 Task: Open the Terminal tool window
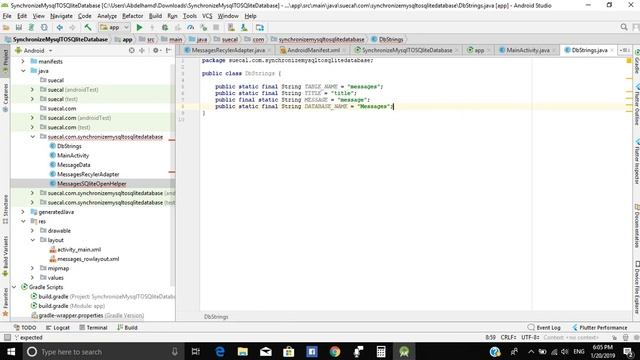click(93, 328)
